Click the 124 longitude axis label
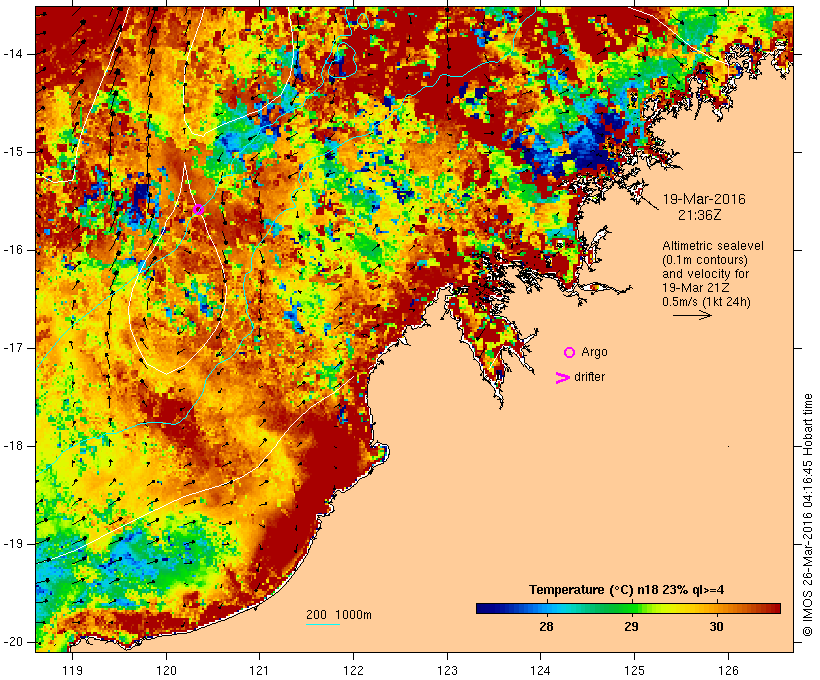Screen dimensions: 820x680 541,670
